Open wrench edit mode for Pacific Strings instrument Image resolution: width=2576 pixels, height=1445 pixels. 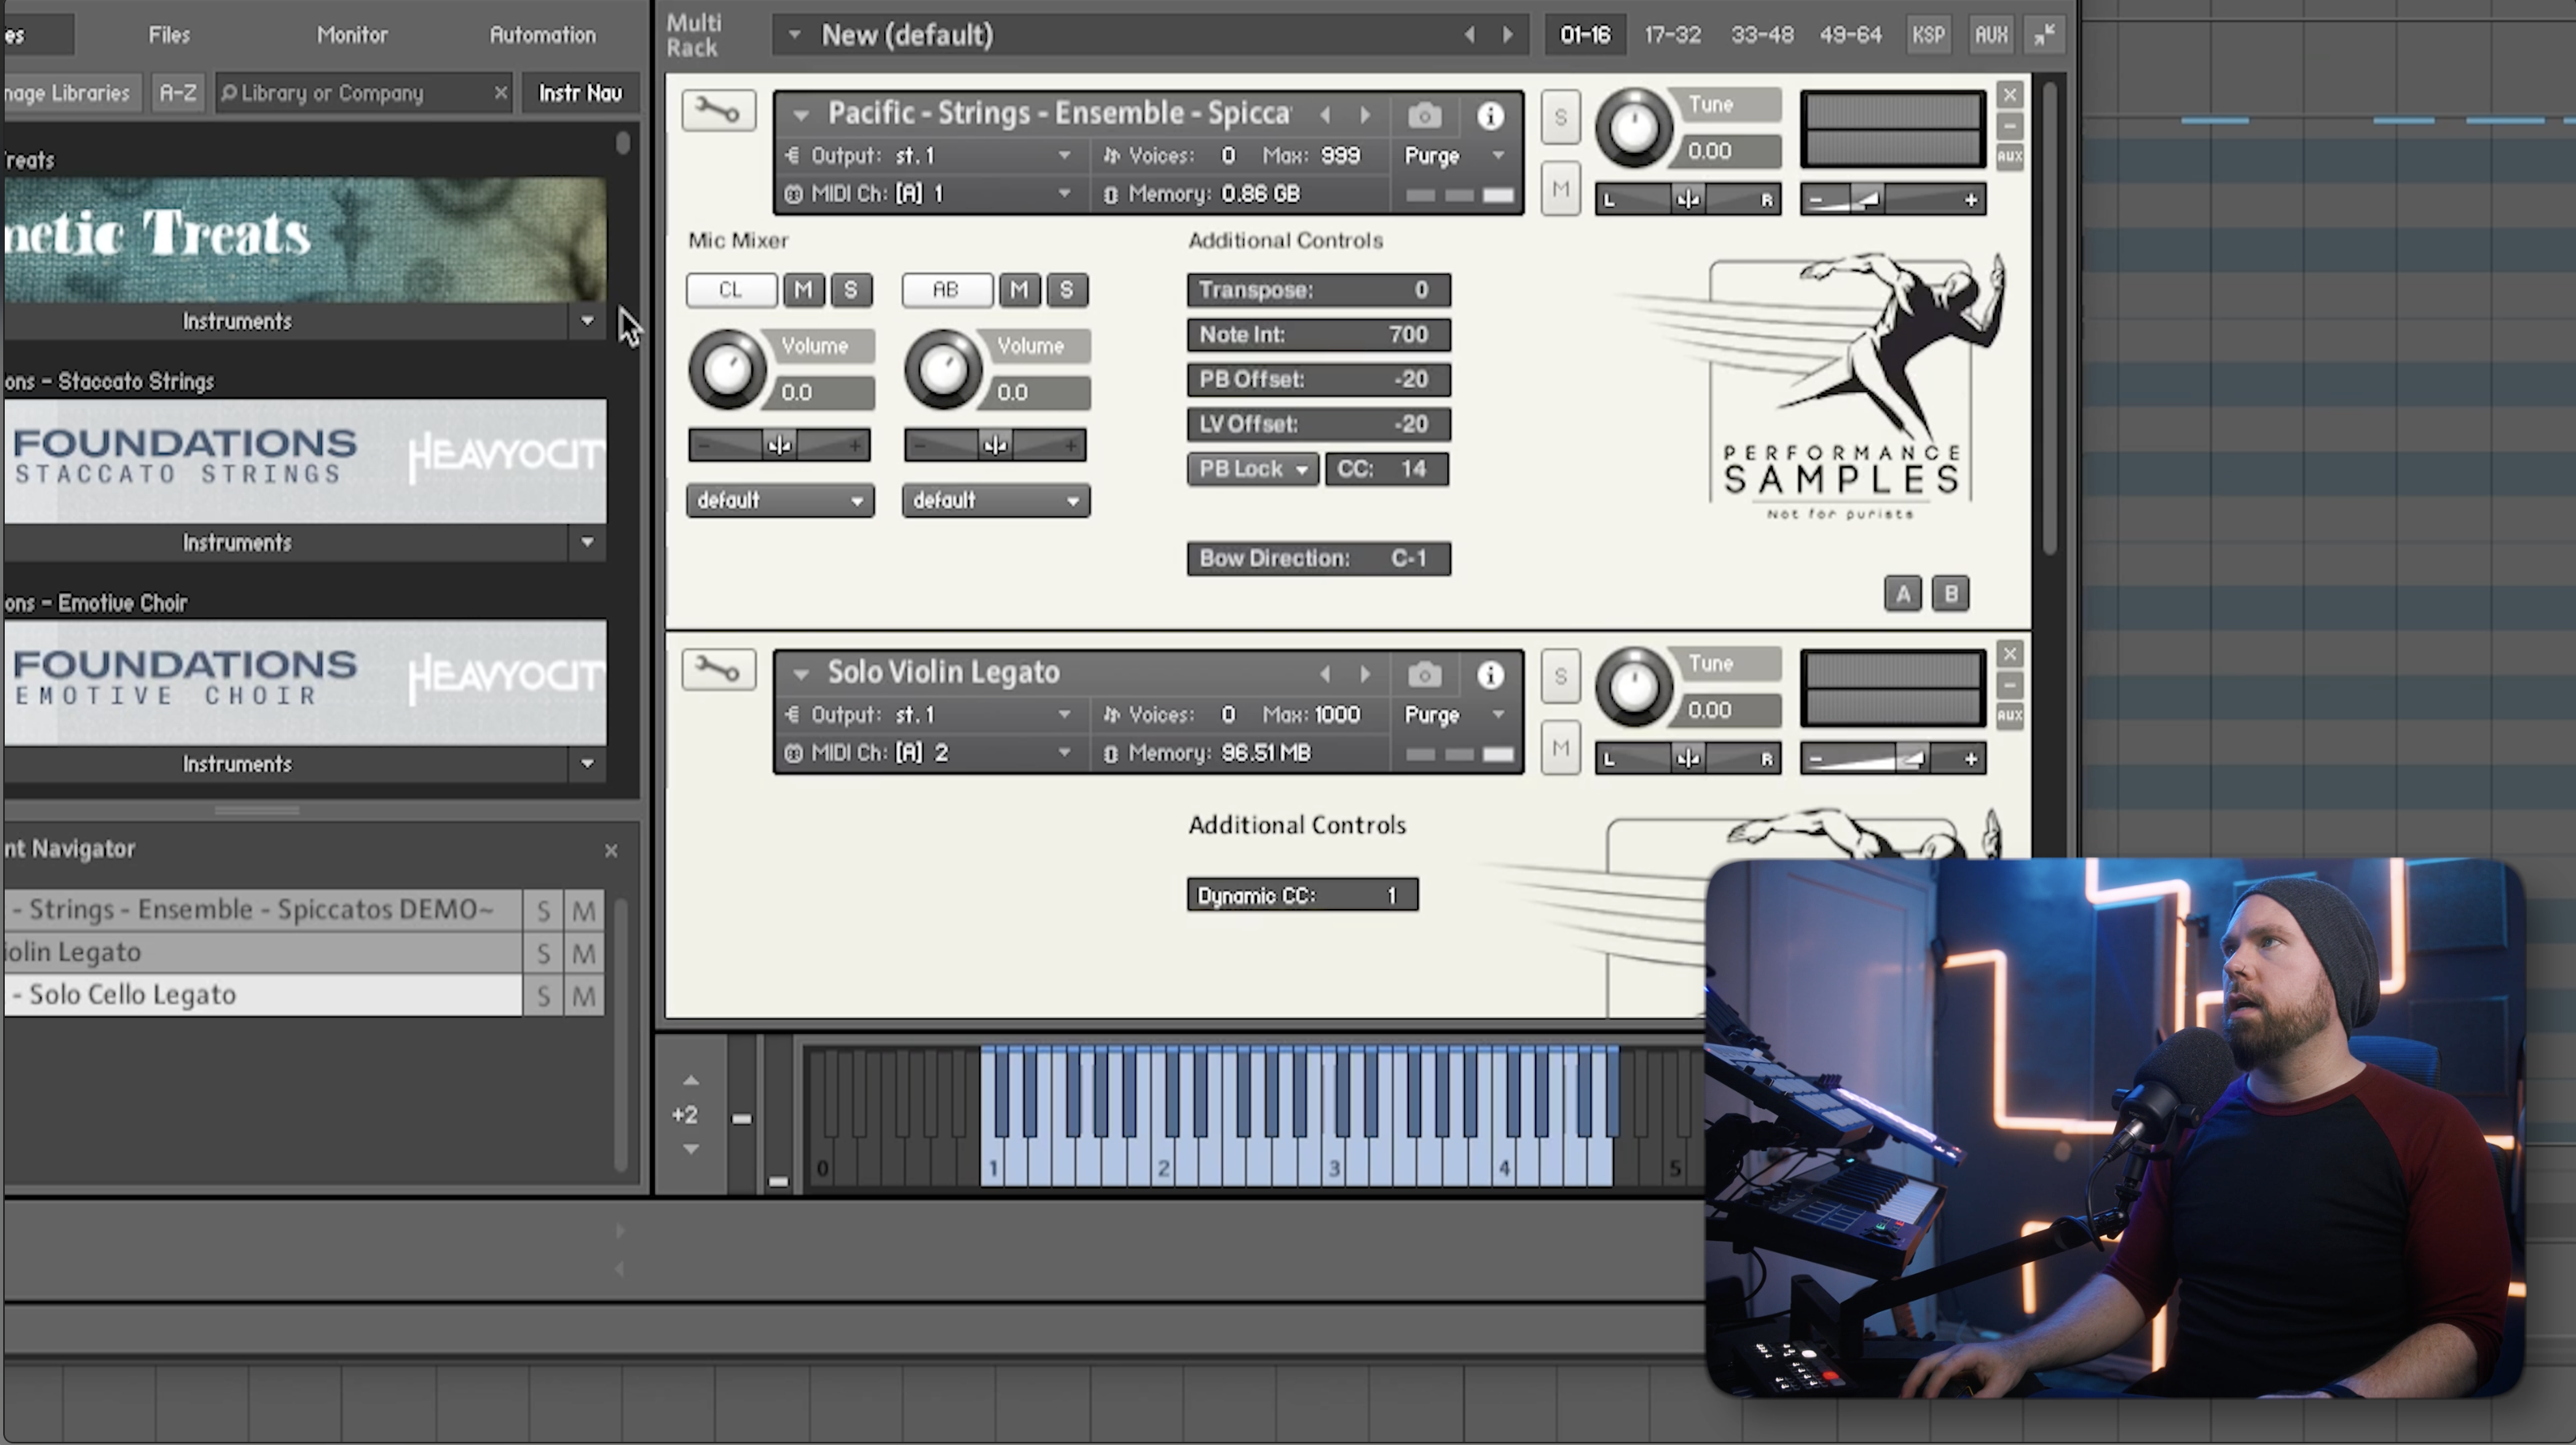718,111
